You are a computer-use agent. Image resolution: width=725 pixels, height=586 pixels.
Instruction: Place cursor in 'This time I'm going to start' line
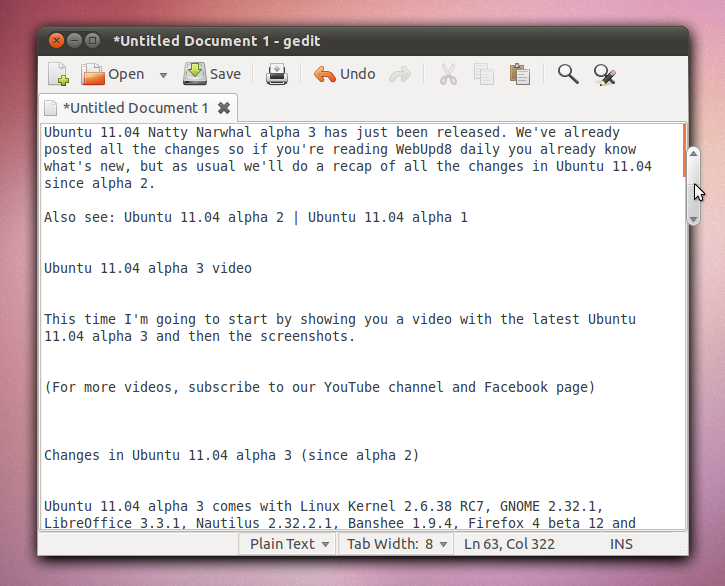pyautogui.click(x=340, y=319)
